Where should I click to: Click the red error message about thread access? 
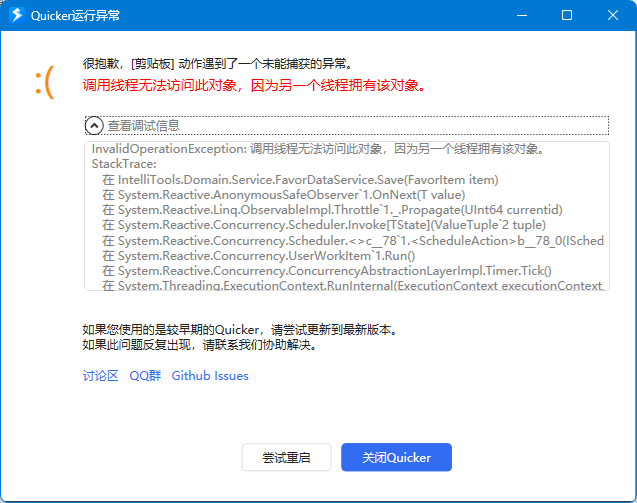pyautogui.click(x=254, y=85)
